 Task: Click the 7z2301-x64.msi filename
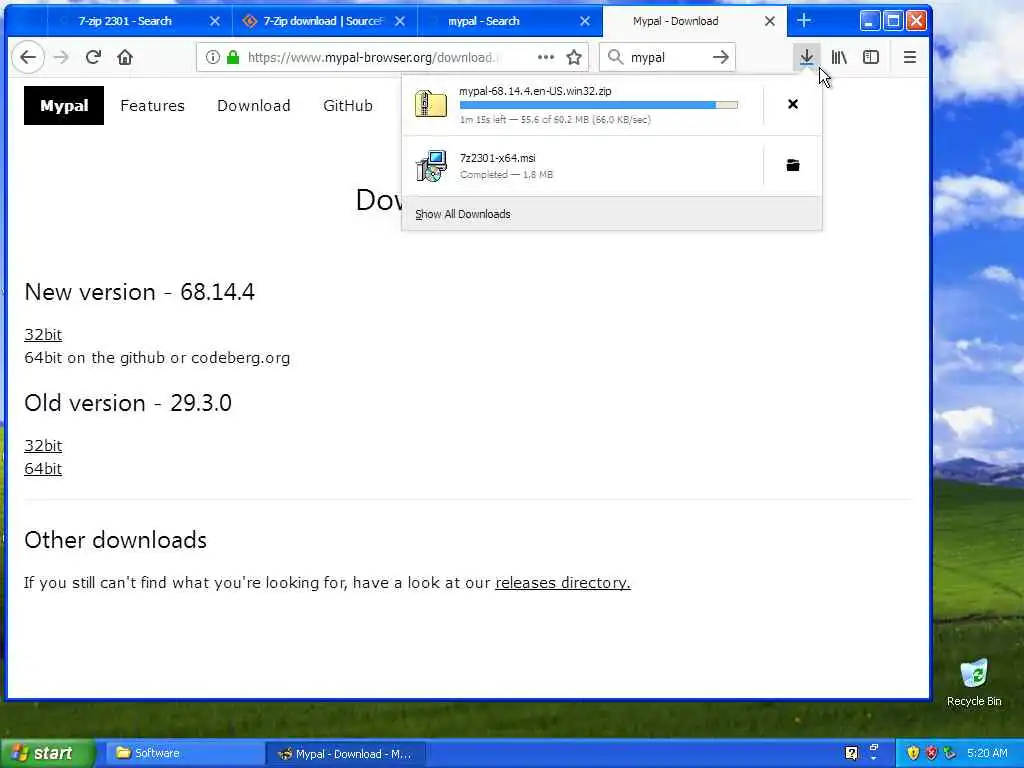[498, 158]
